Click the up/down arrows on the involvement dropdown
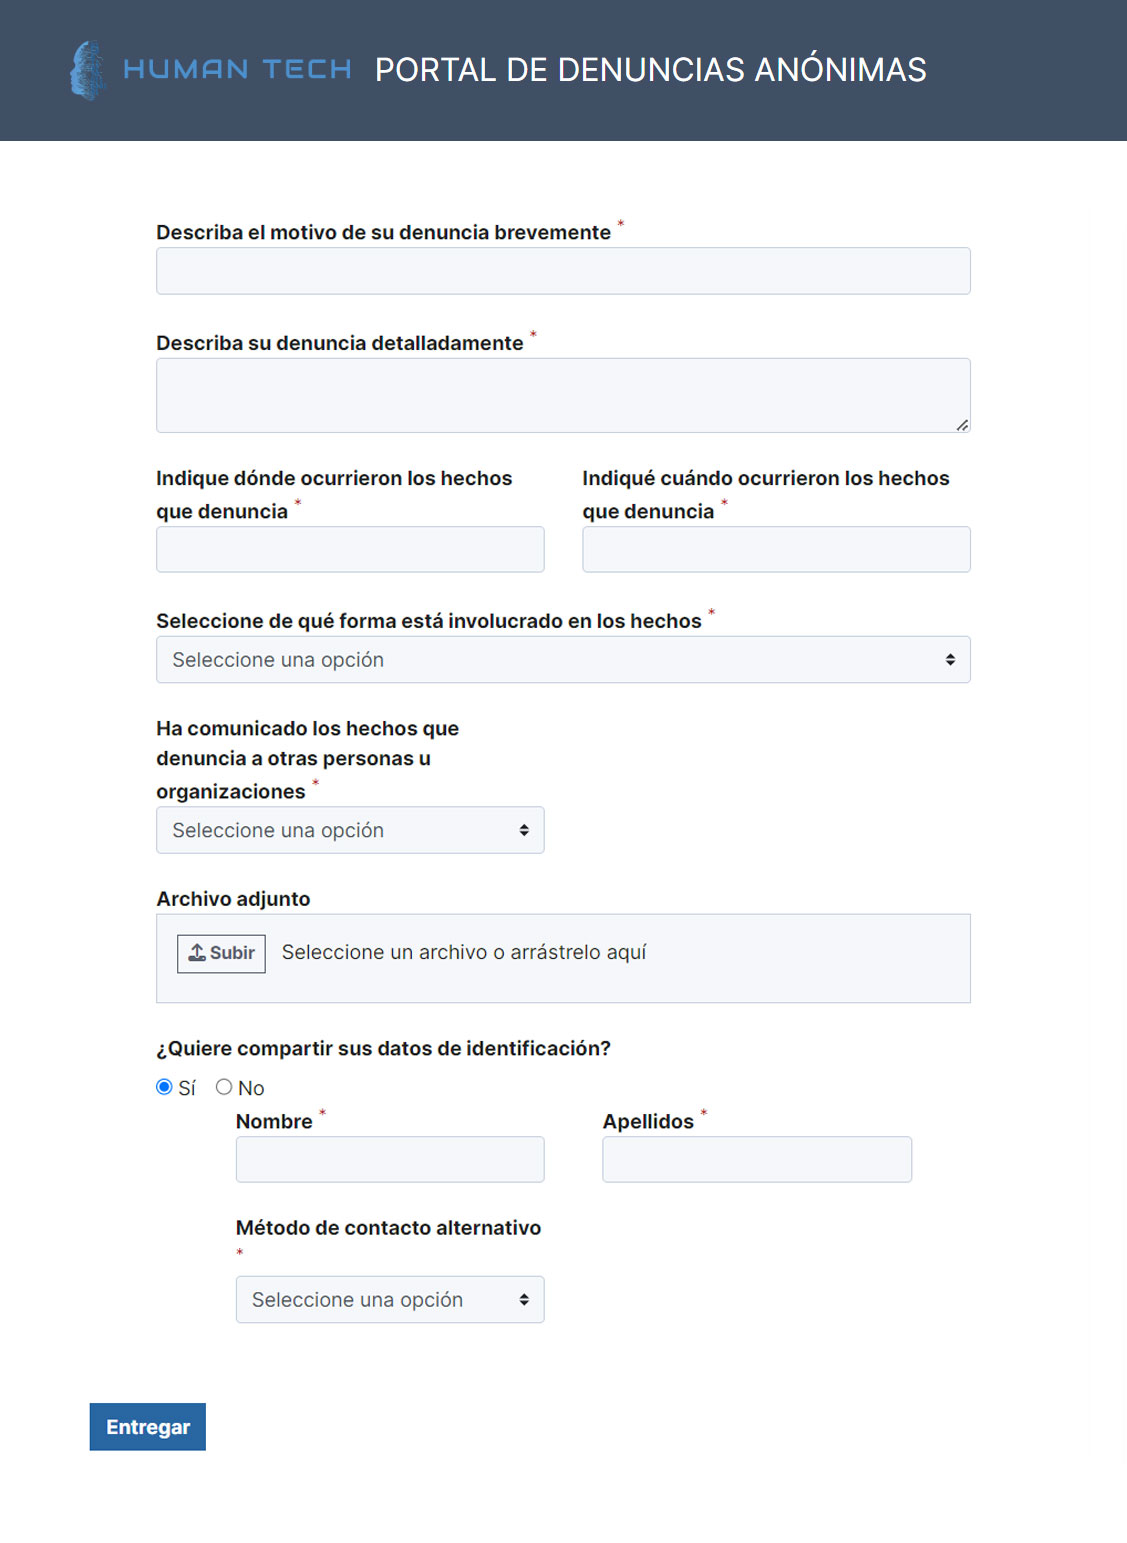Image resolution: width=1127 pixels, height=1543 pixels. pos(951,659)
